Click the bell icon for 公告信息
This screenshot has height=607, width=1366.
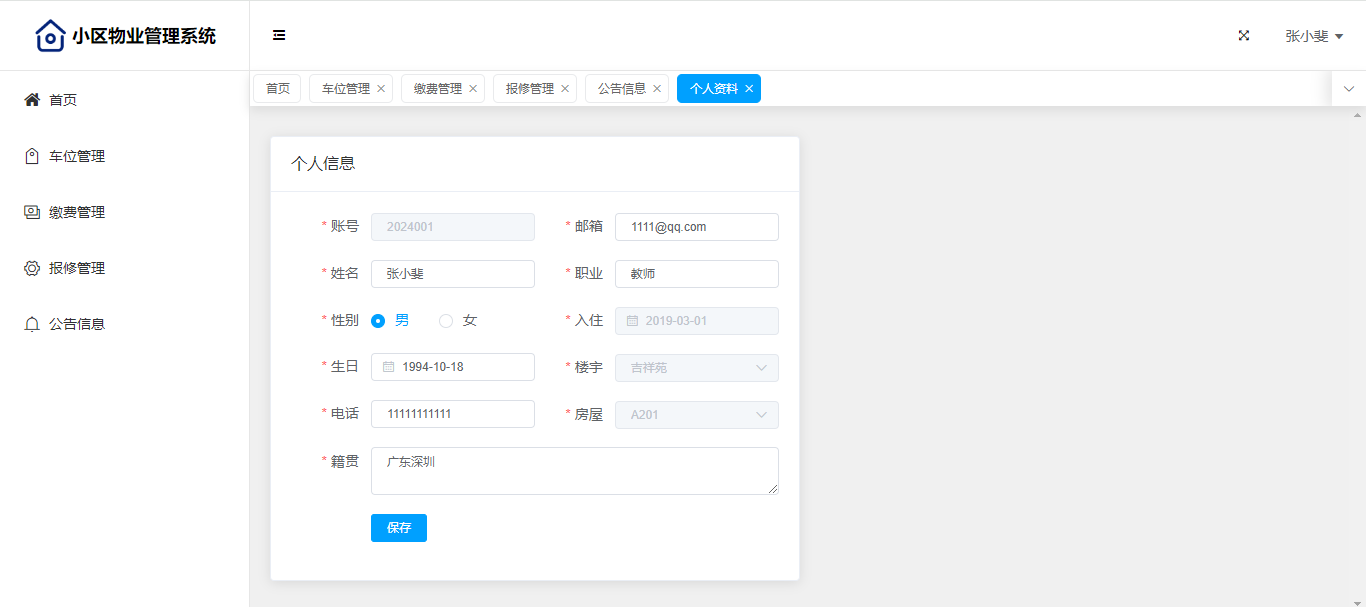click(x=32, y=324)
